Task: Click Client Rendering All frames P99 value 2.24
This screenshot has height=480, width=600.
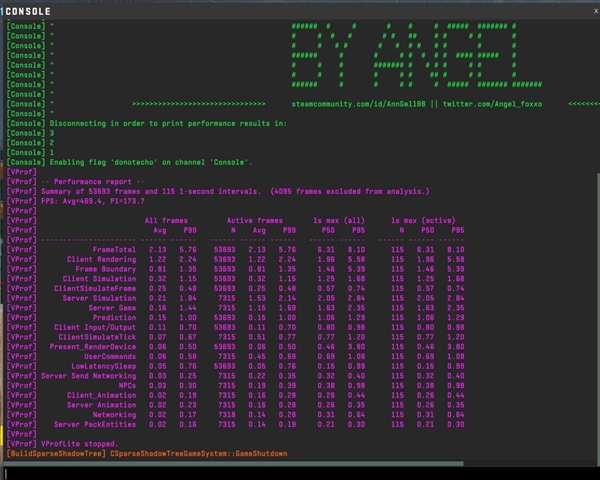Action: click(x=188, y=260)
